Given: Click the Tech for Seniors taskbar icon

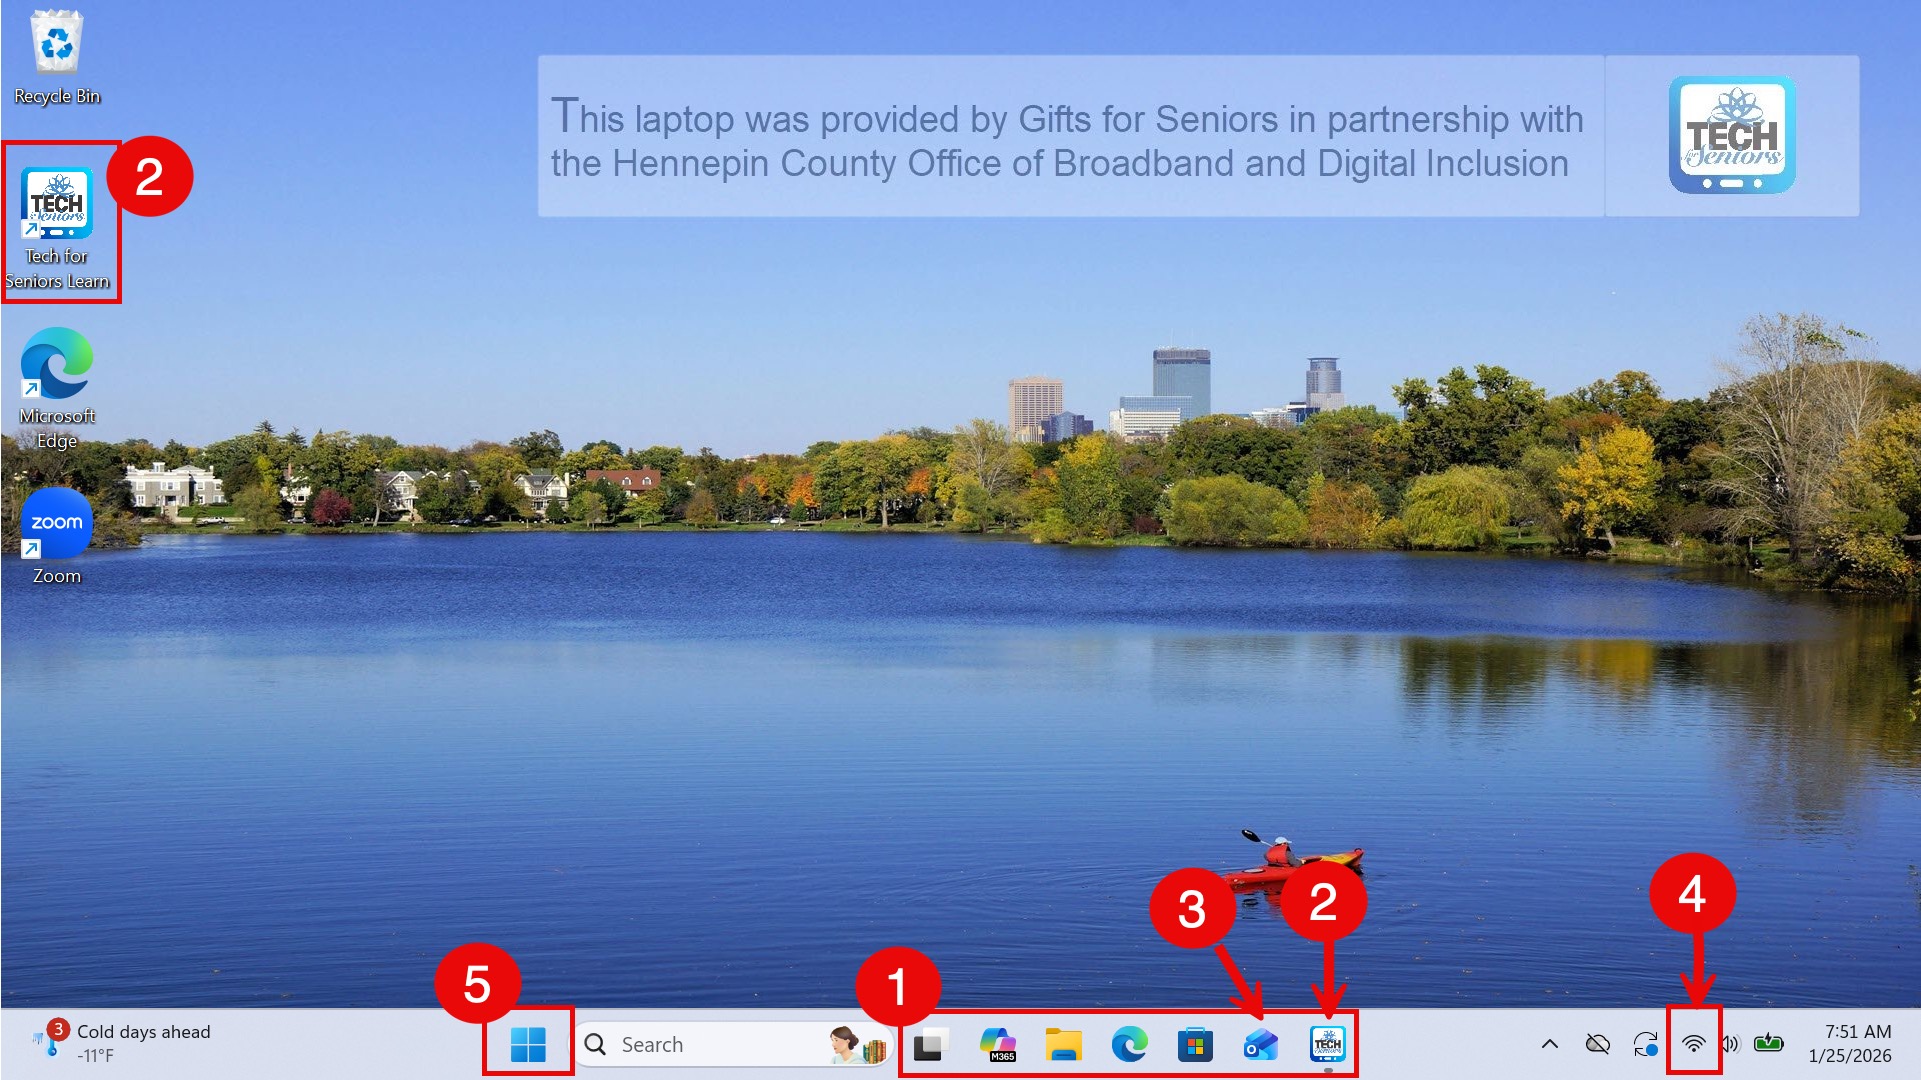Looking at the screenshot, I should pyautogui.click(x=1328, y=1045).
